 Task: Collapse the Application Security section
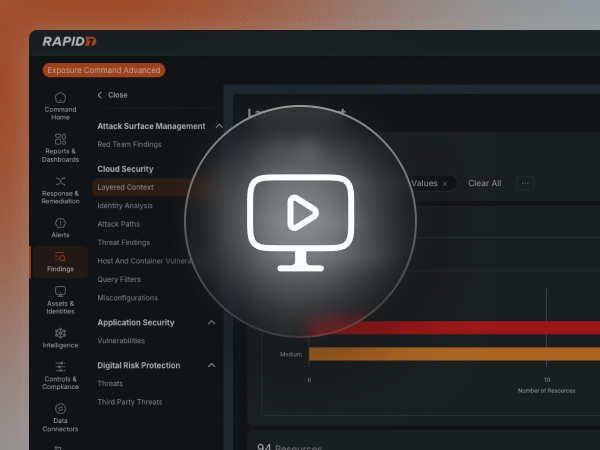point(211,323)
